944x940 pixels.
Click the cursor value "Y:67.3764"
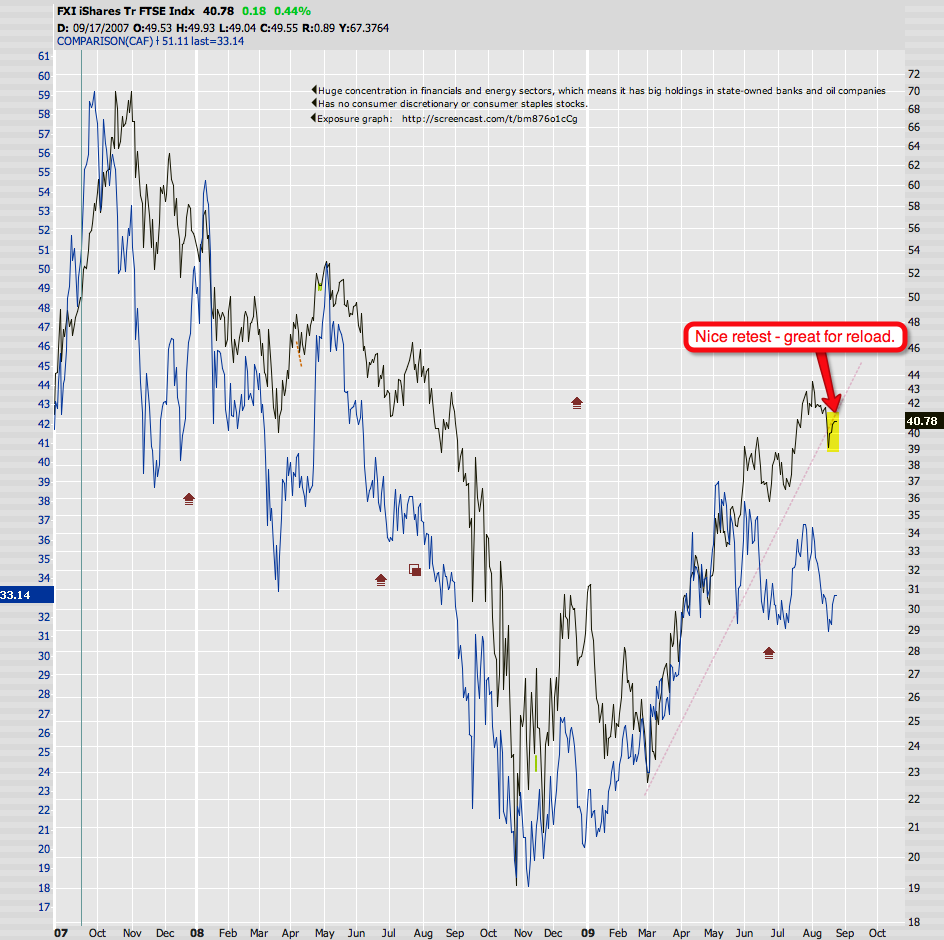(x=364, y=28)
